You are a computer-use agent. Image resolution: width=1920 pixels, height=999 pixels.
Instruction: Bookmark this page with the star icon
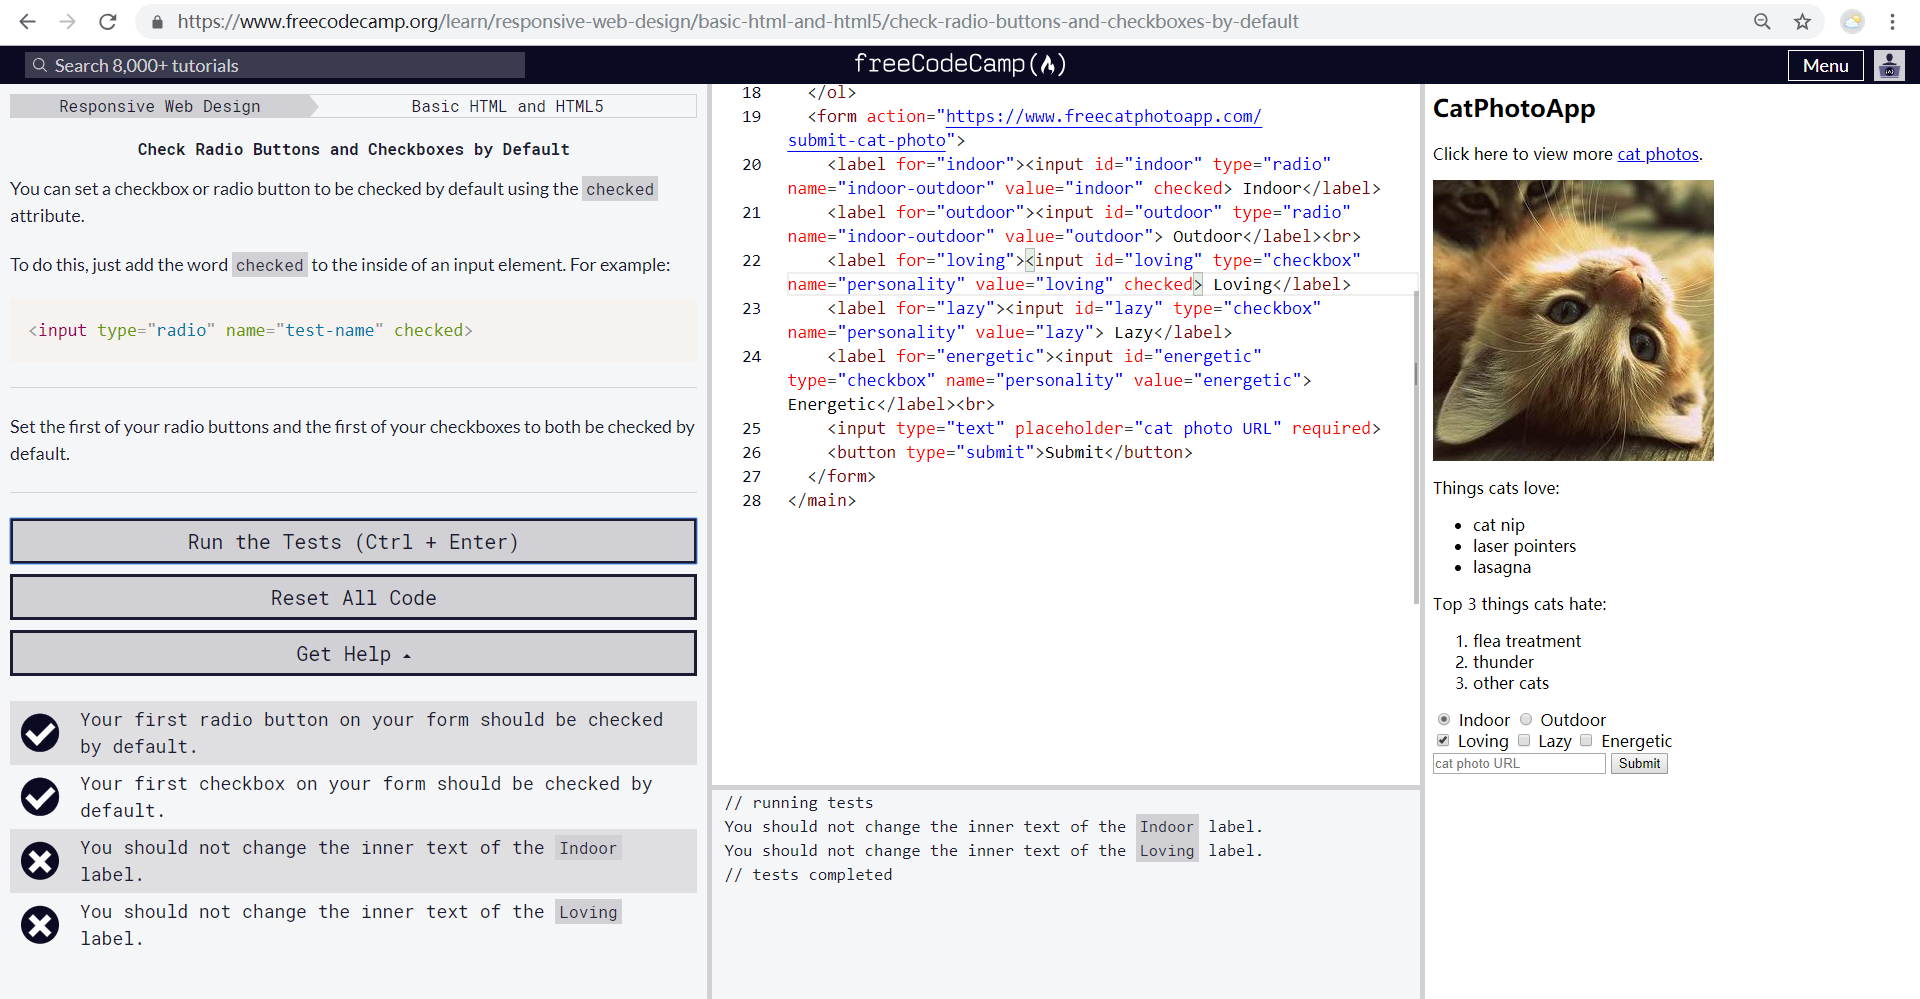click(1802, 21)
